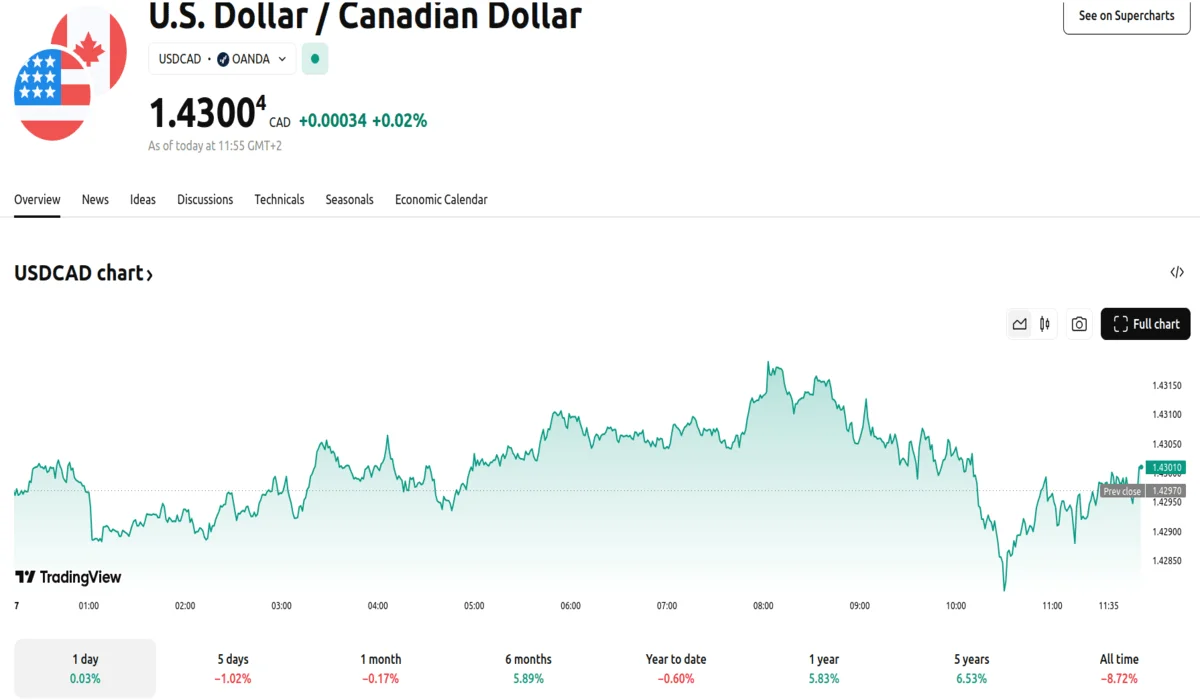
Task: Click the 1.43010 current price label
Action: click(x=1167, y=467)
